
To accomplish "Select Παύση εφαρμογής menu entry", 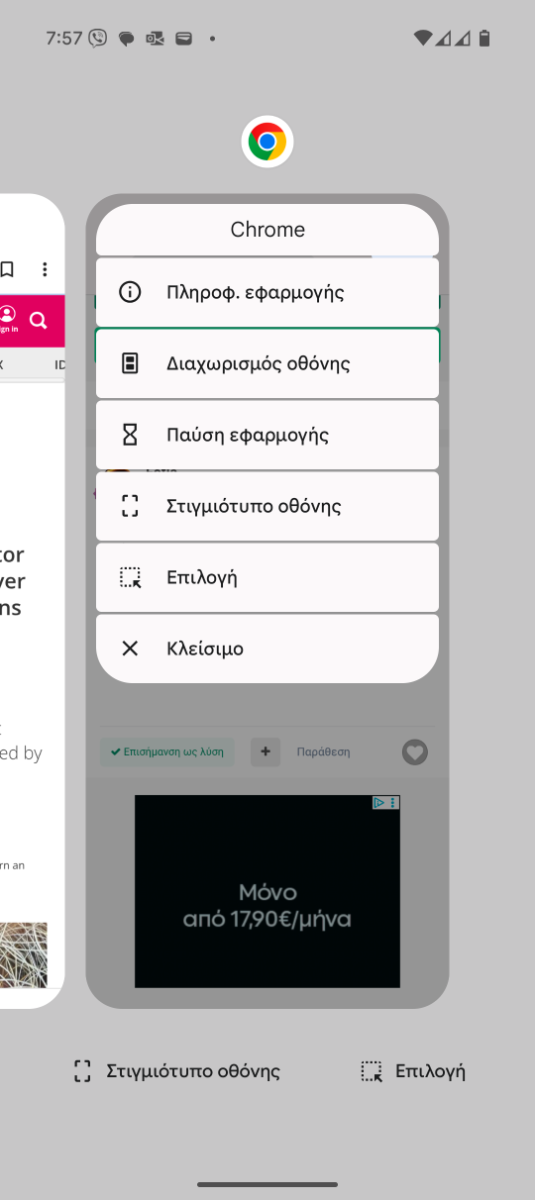I will [x=267, y=435].
